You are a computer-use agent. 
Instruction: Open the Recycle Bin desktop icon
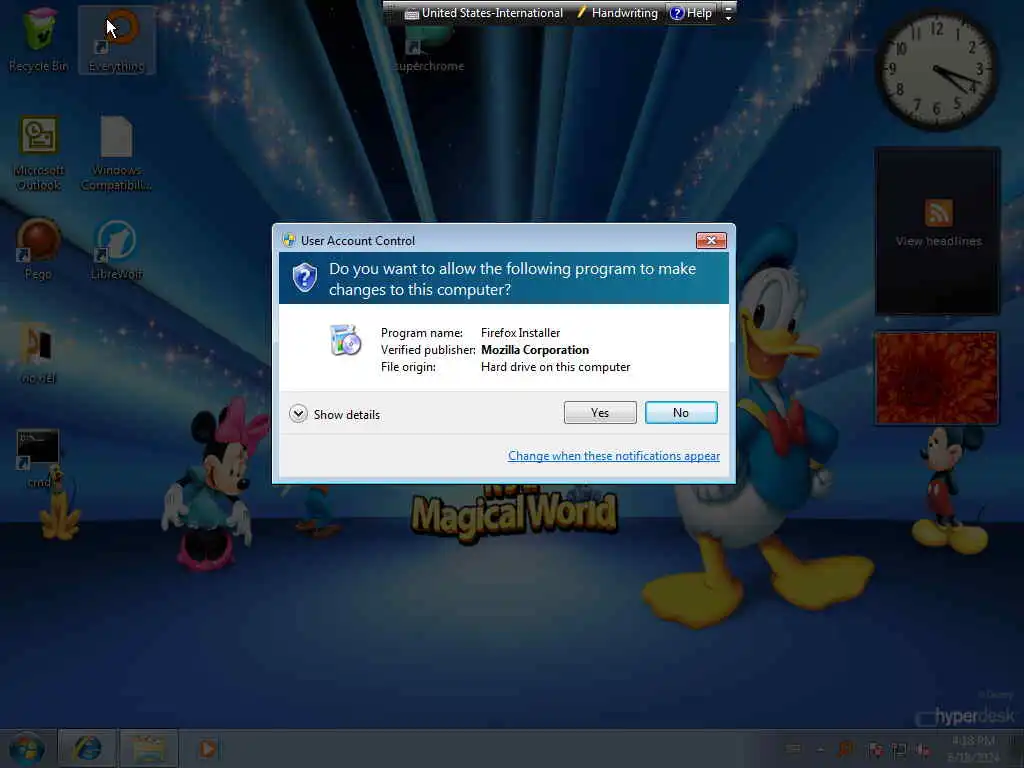tap(39, 40)
